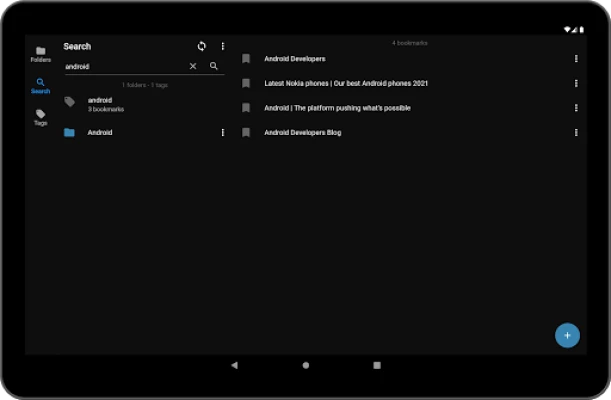Switch to the Folders tab
This screenshot has height=400, width=611.
point(40,54)
